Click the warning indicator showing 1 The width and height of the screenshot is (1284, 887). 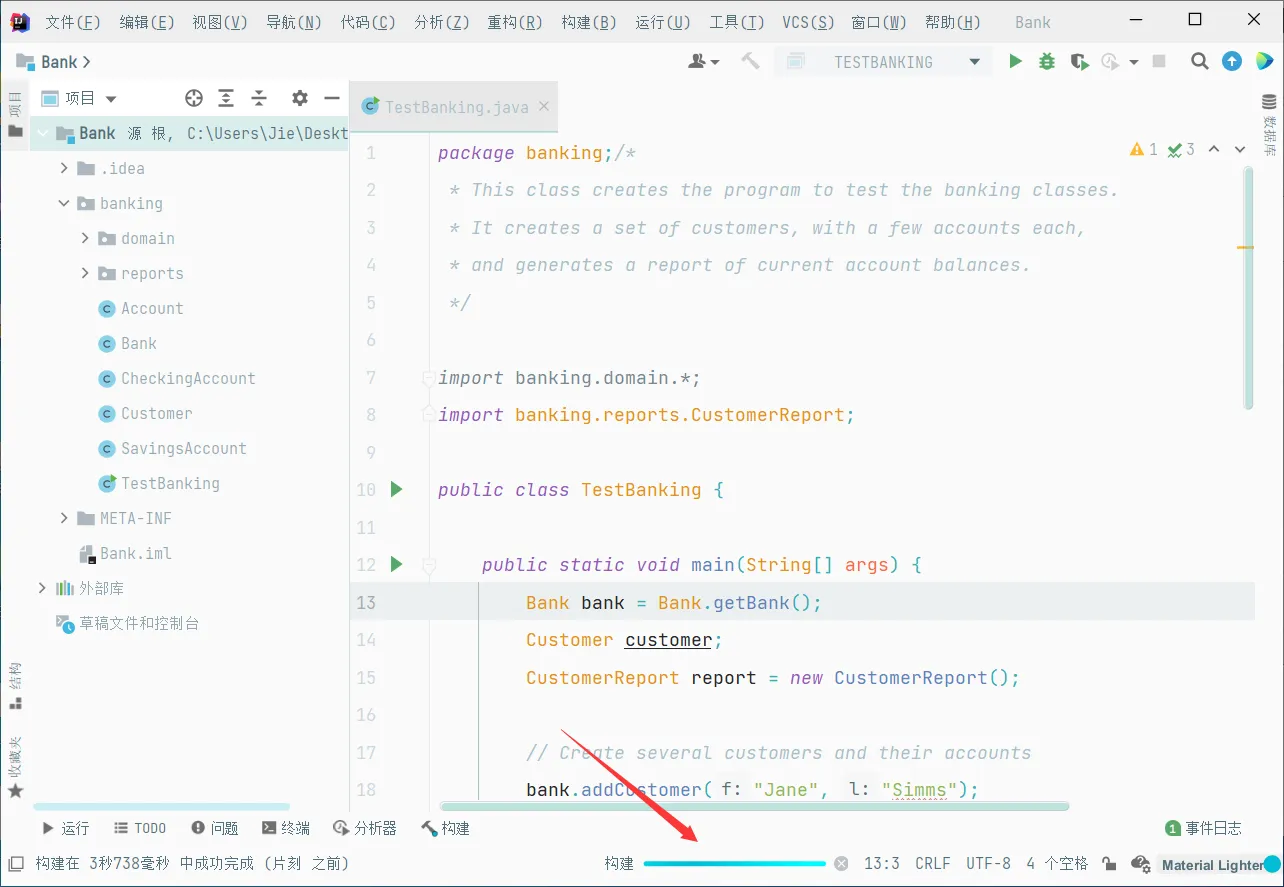pos(1144,149)
